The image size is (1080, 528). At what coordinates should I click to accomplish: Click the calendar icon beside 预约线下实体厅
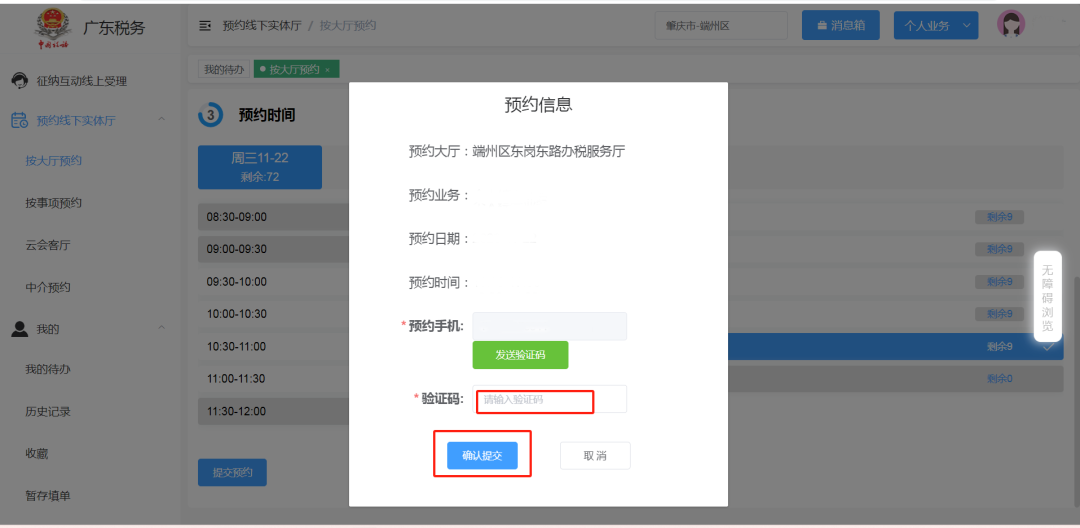tap(19, 120)
